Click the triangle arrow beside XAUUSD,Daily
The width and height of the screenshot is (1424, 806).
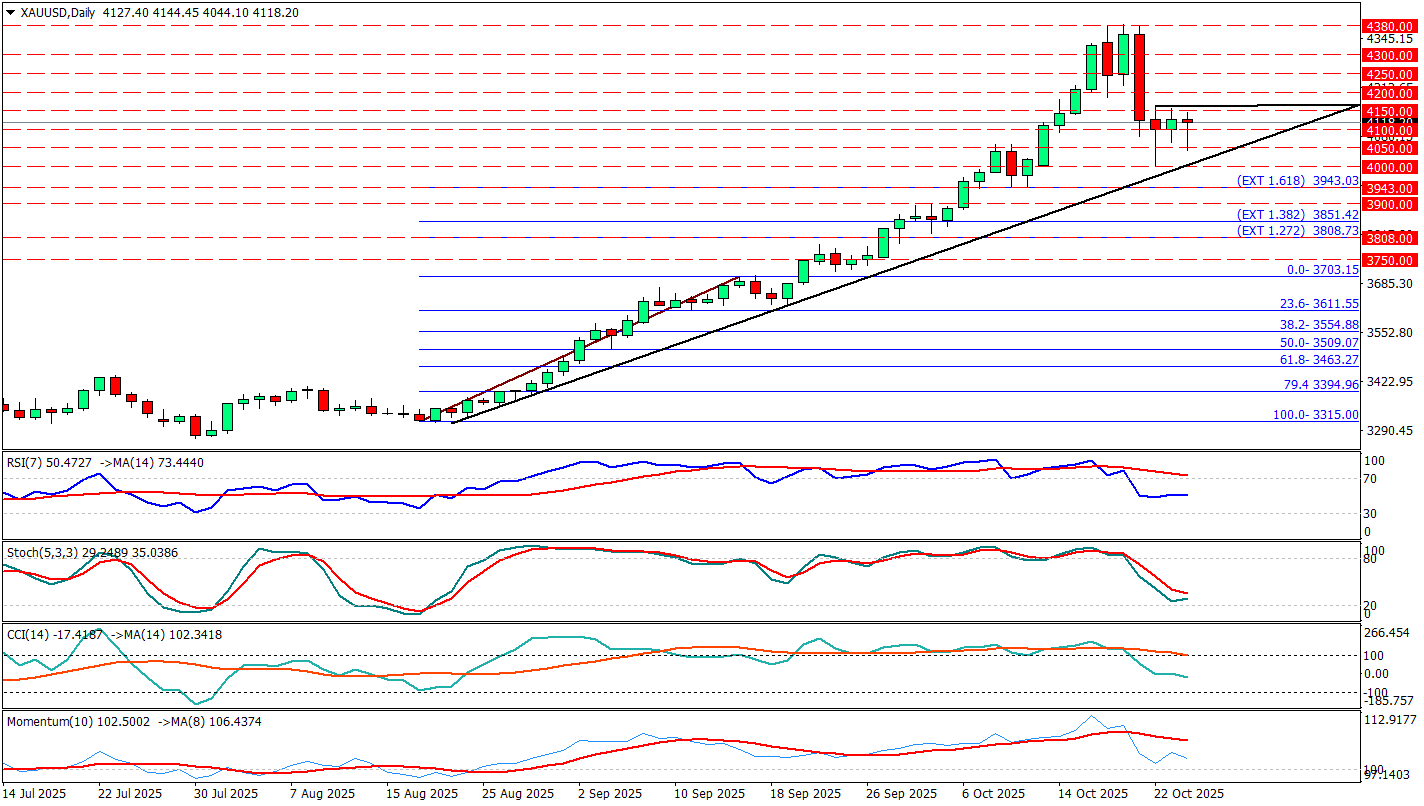(10, 13)
